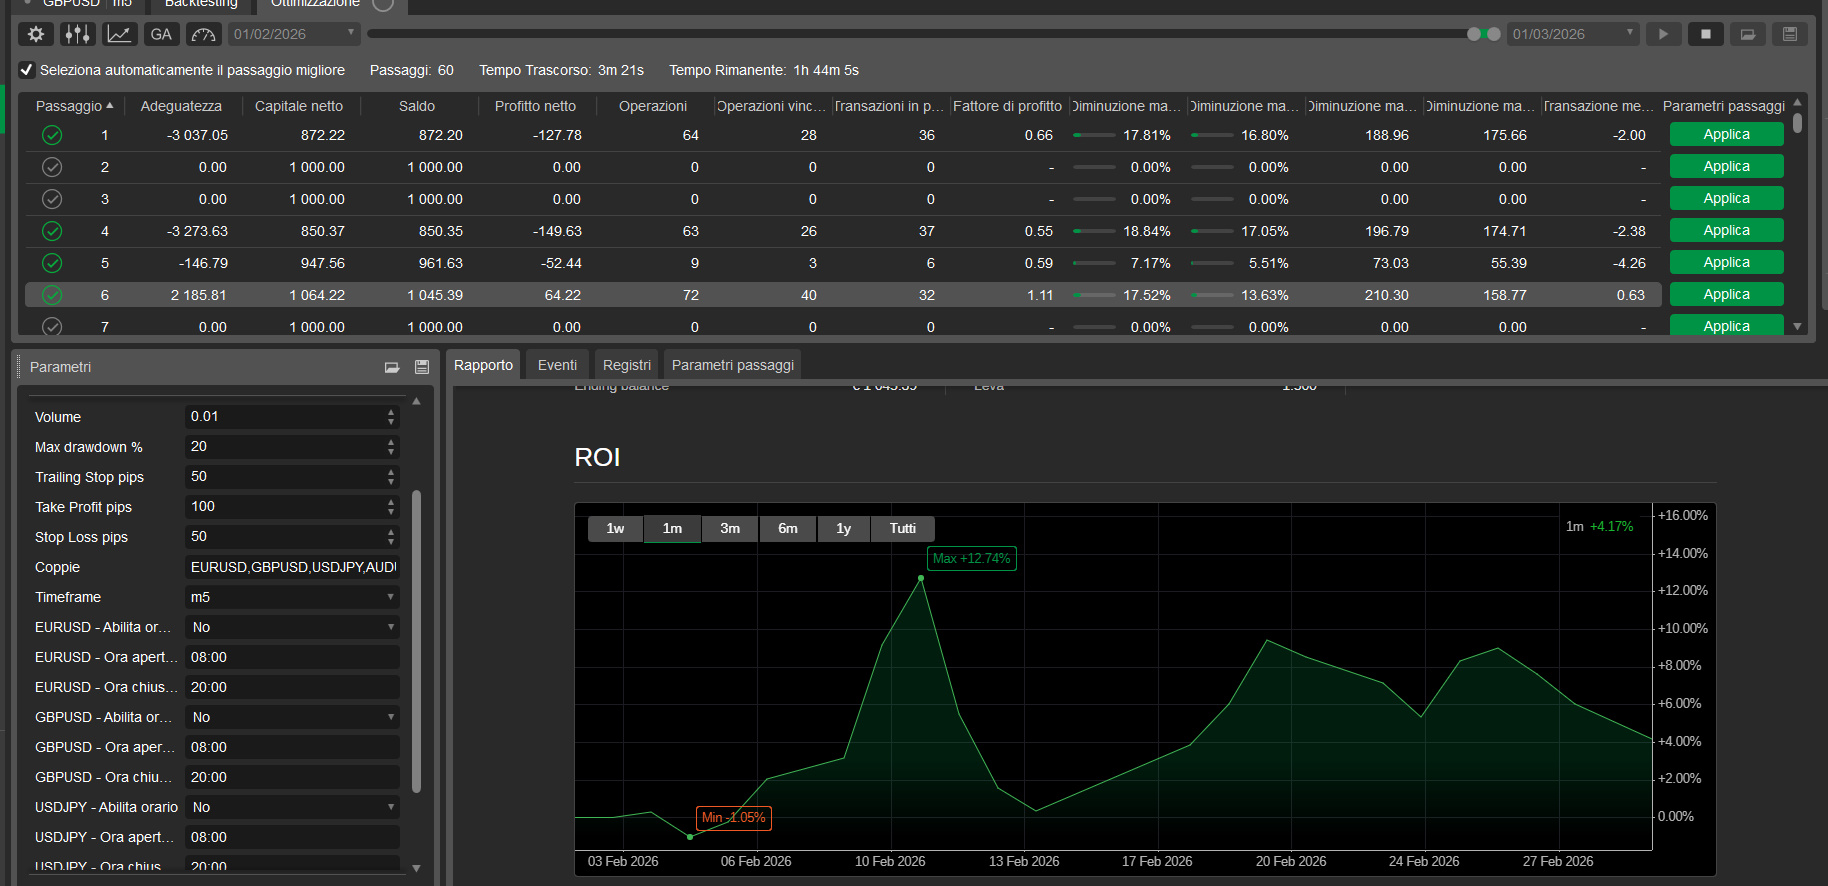
Task: Sort table by Fattore di profitto header
Action: pos(1007,106)
